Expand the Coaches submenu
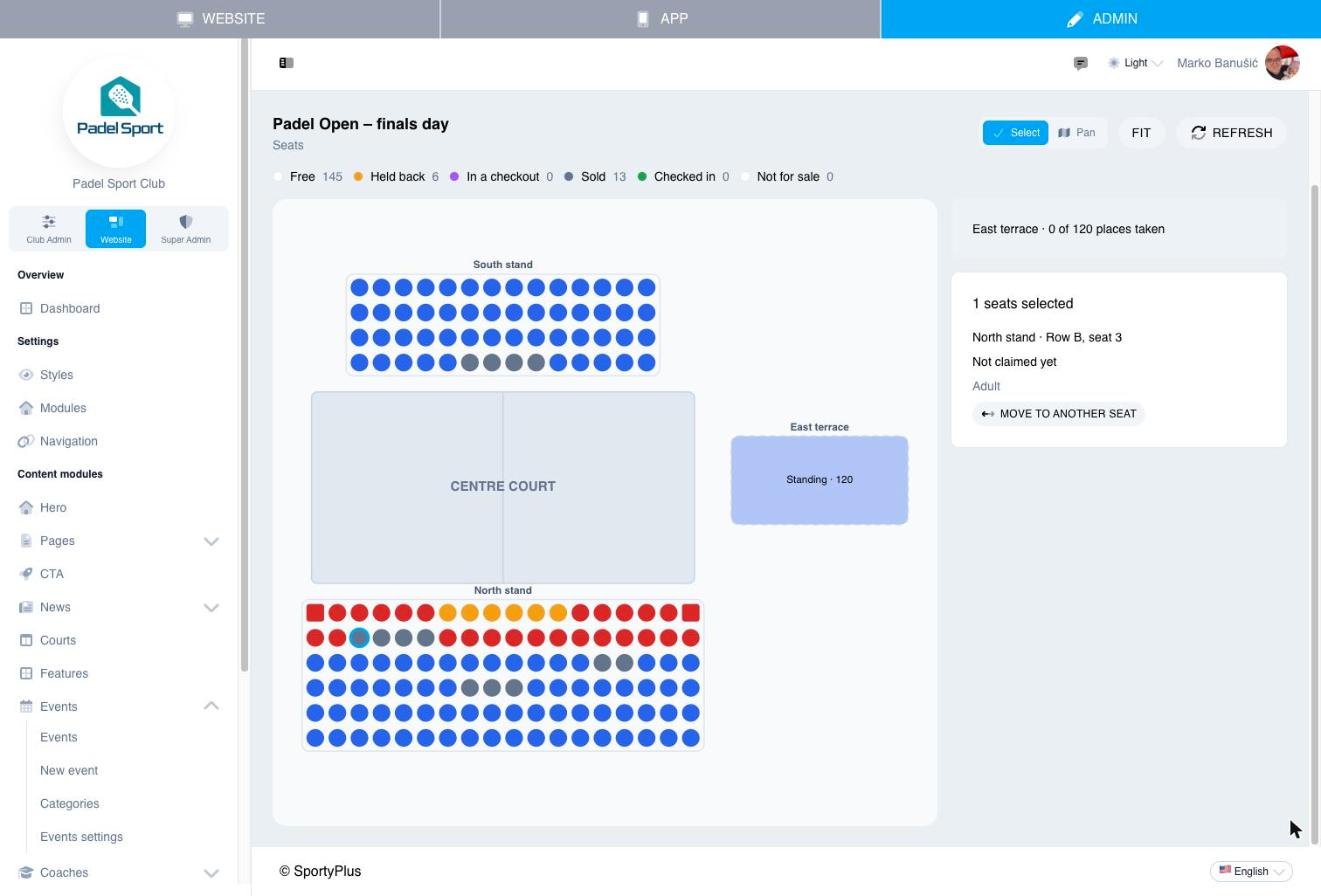This screenshot has height=896, width=1321. (211, 873)
